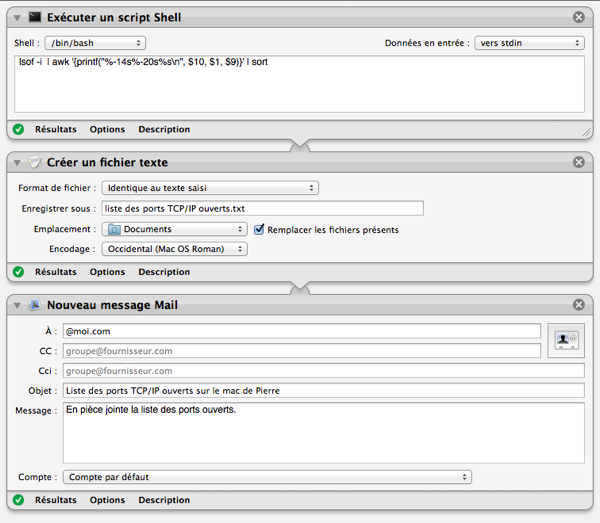The width and height of the screenshot is (600, 523).
Task: Click the text file icon of Créer un fichier texte
Action: tap(34, 162)
